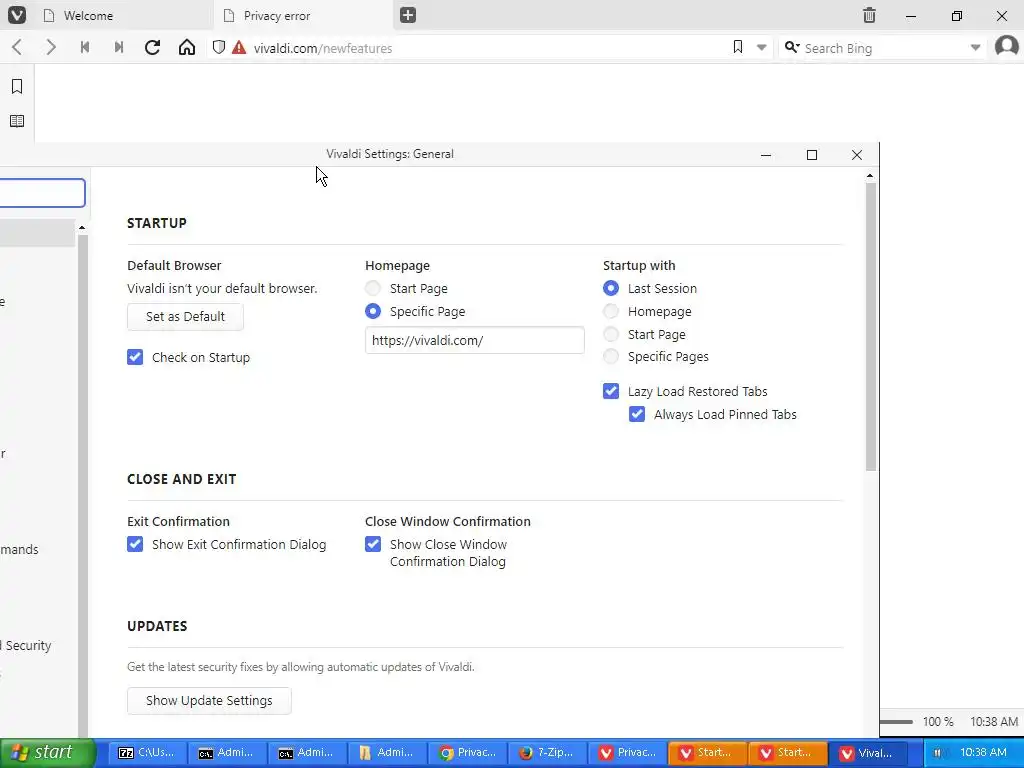Click the new tab plus icon
Viewport: 1024px width, 768px height.
point(408,15)
